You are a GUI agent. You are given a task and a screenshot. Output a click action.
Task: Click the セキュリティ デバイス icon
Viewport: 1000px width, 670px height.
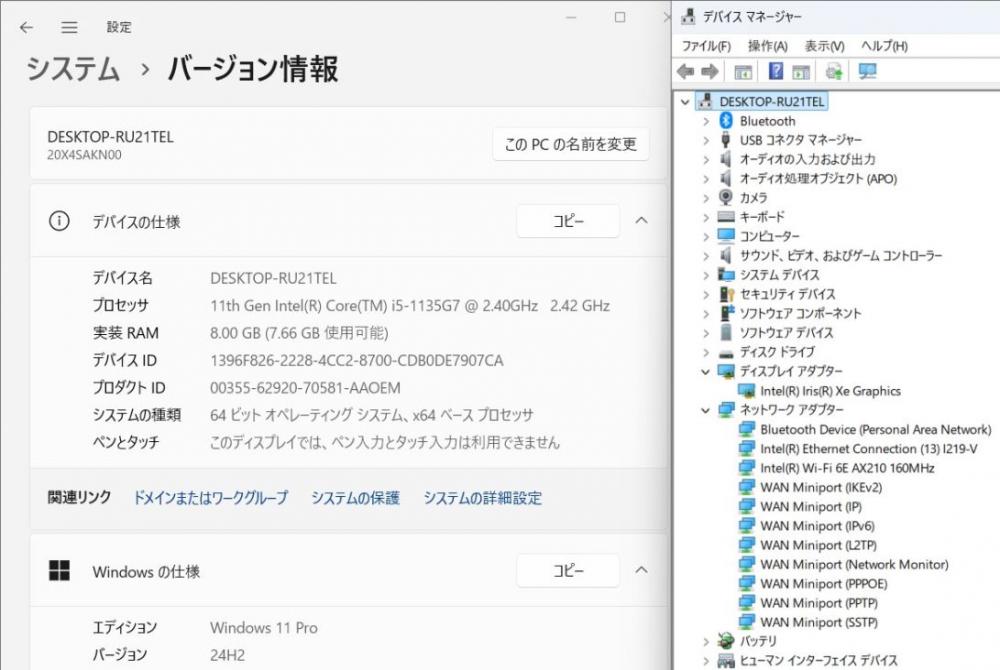(x=726, y=294)
